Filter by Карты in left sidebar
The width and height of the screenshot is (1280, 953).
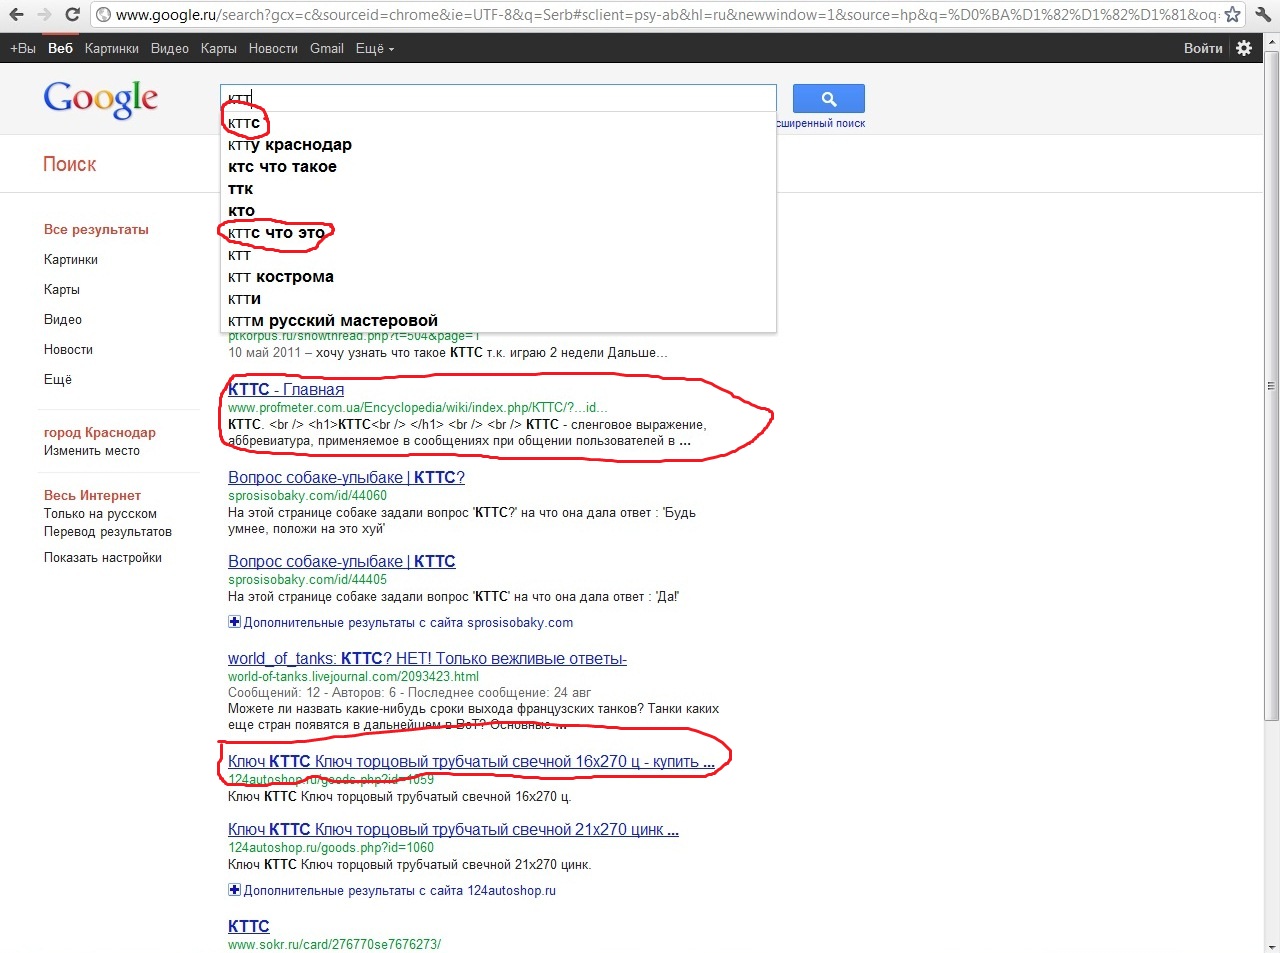point(62,289)
